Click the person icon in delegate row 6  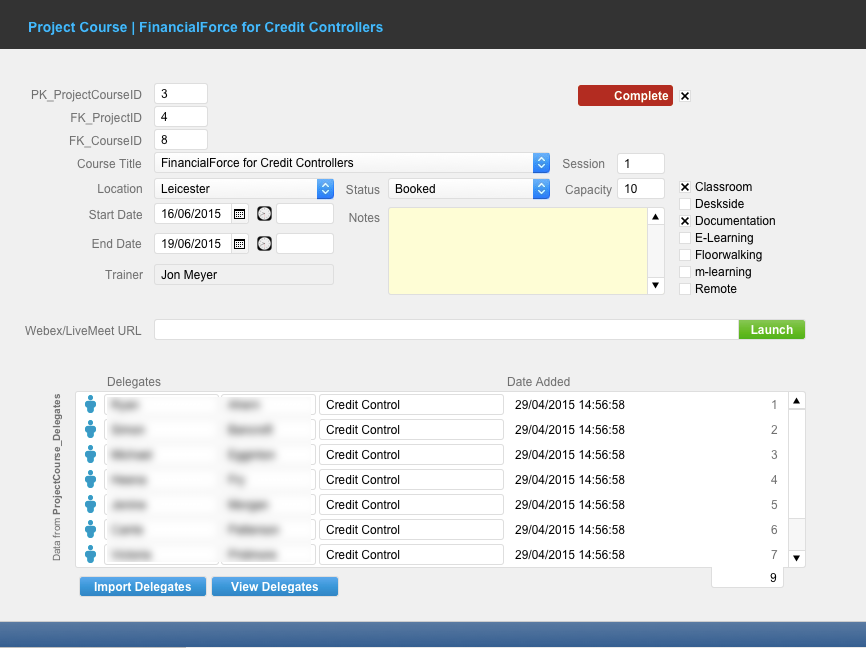(91, 530)
